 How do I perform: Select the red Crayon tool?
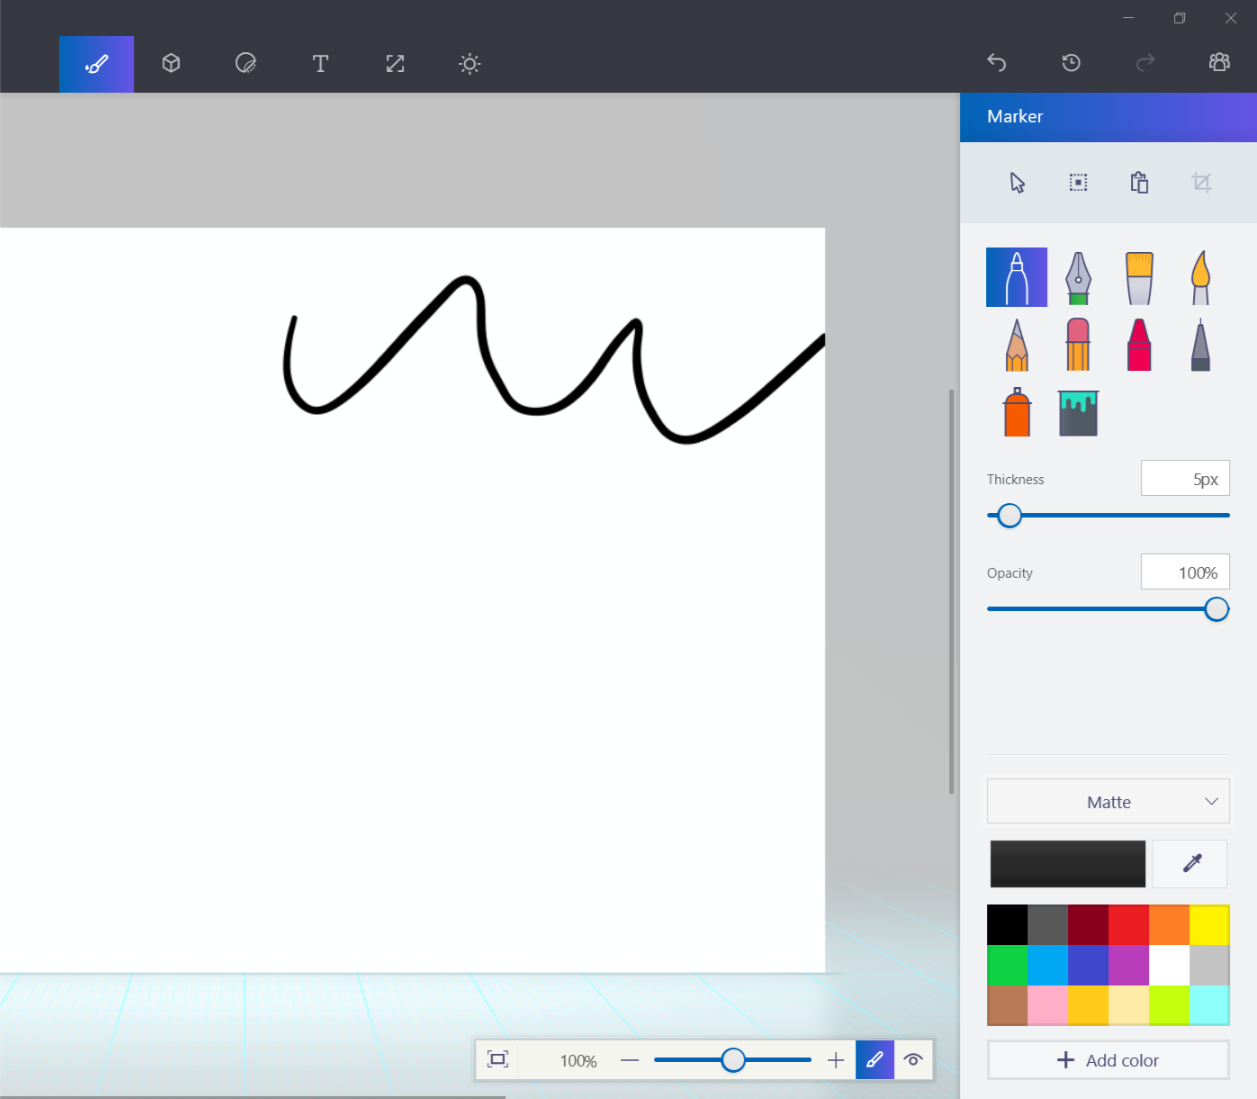point(1139,345)
